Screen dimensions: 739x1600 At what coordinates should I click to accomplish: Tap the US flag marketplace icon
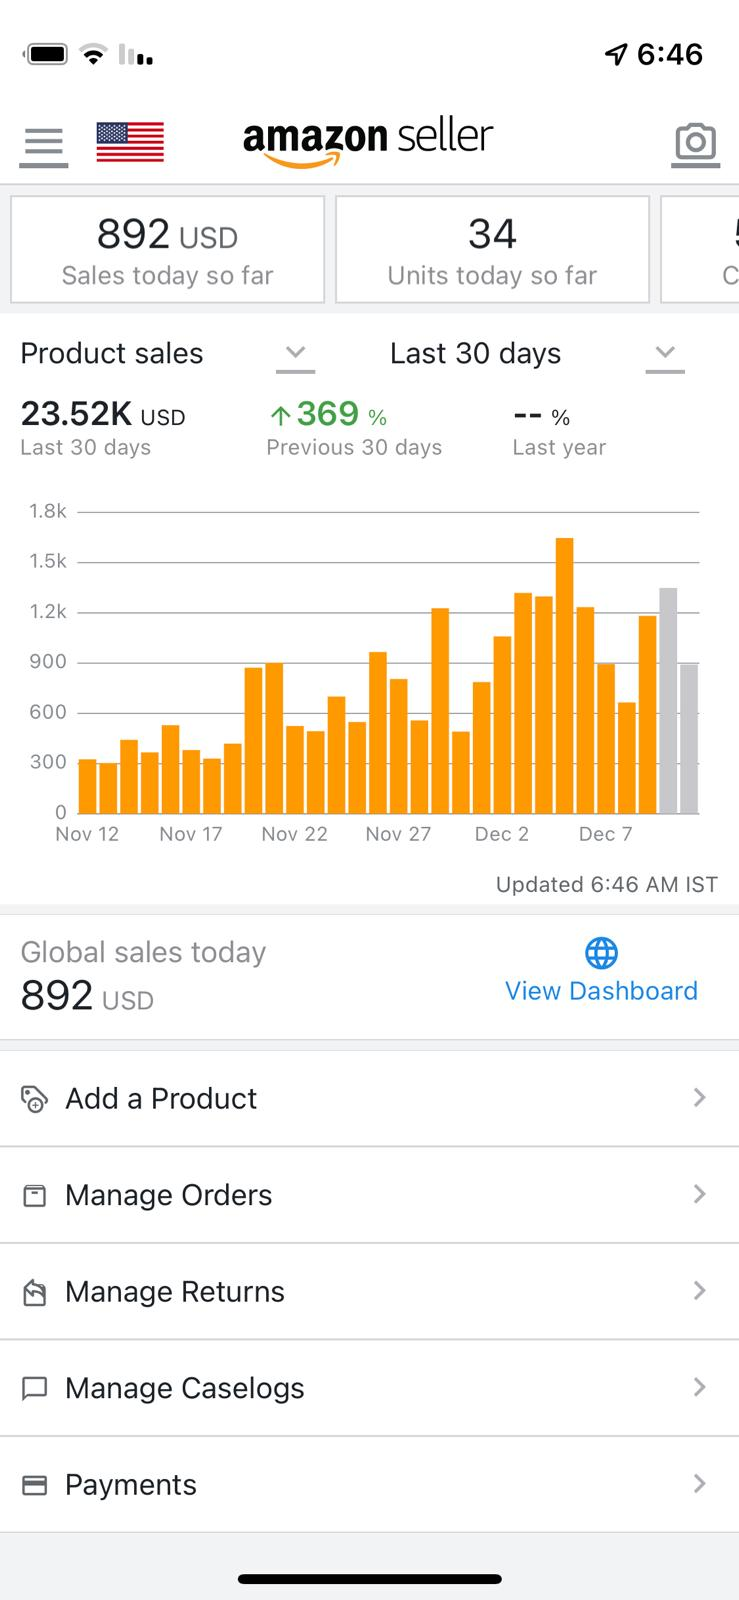[130, 142]
